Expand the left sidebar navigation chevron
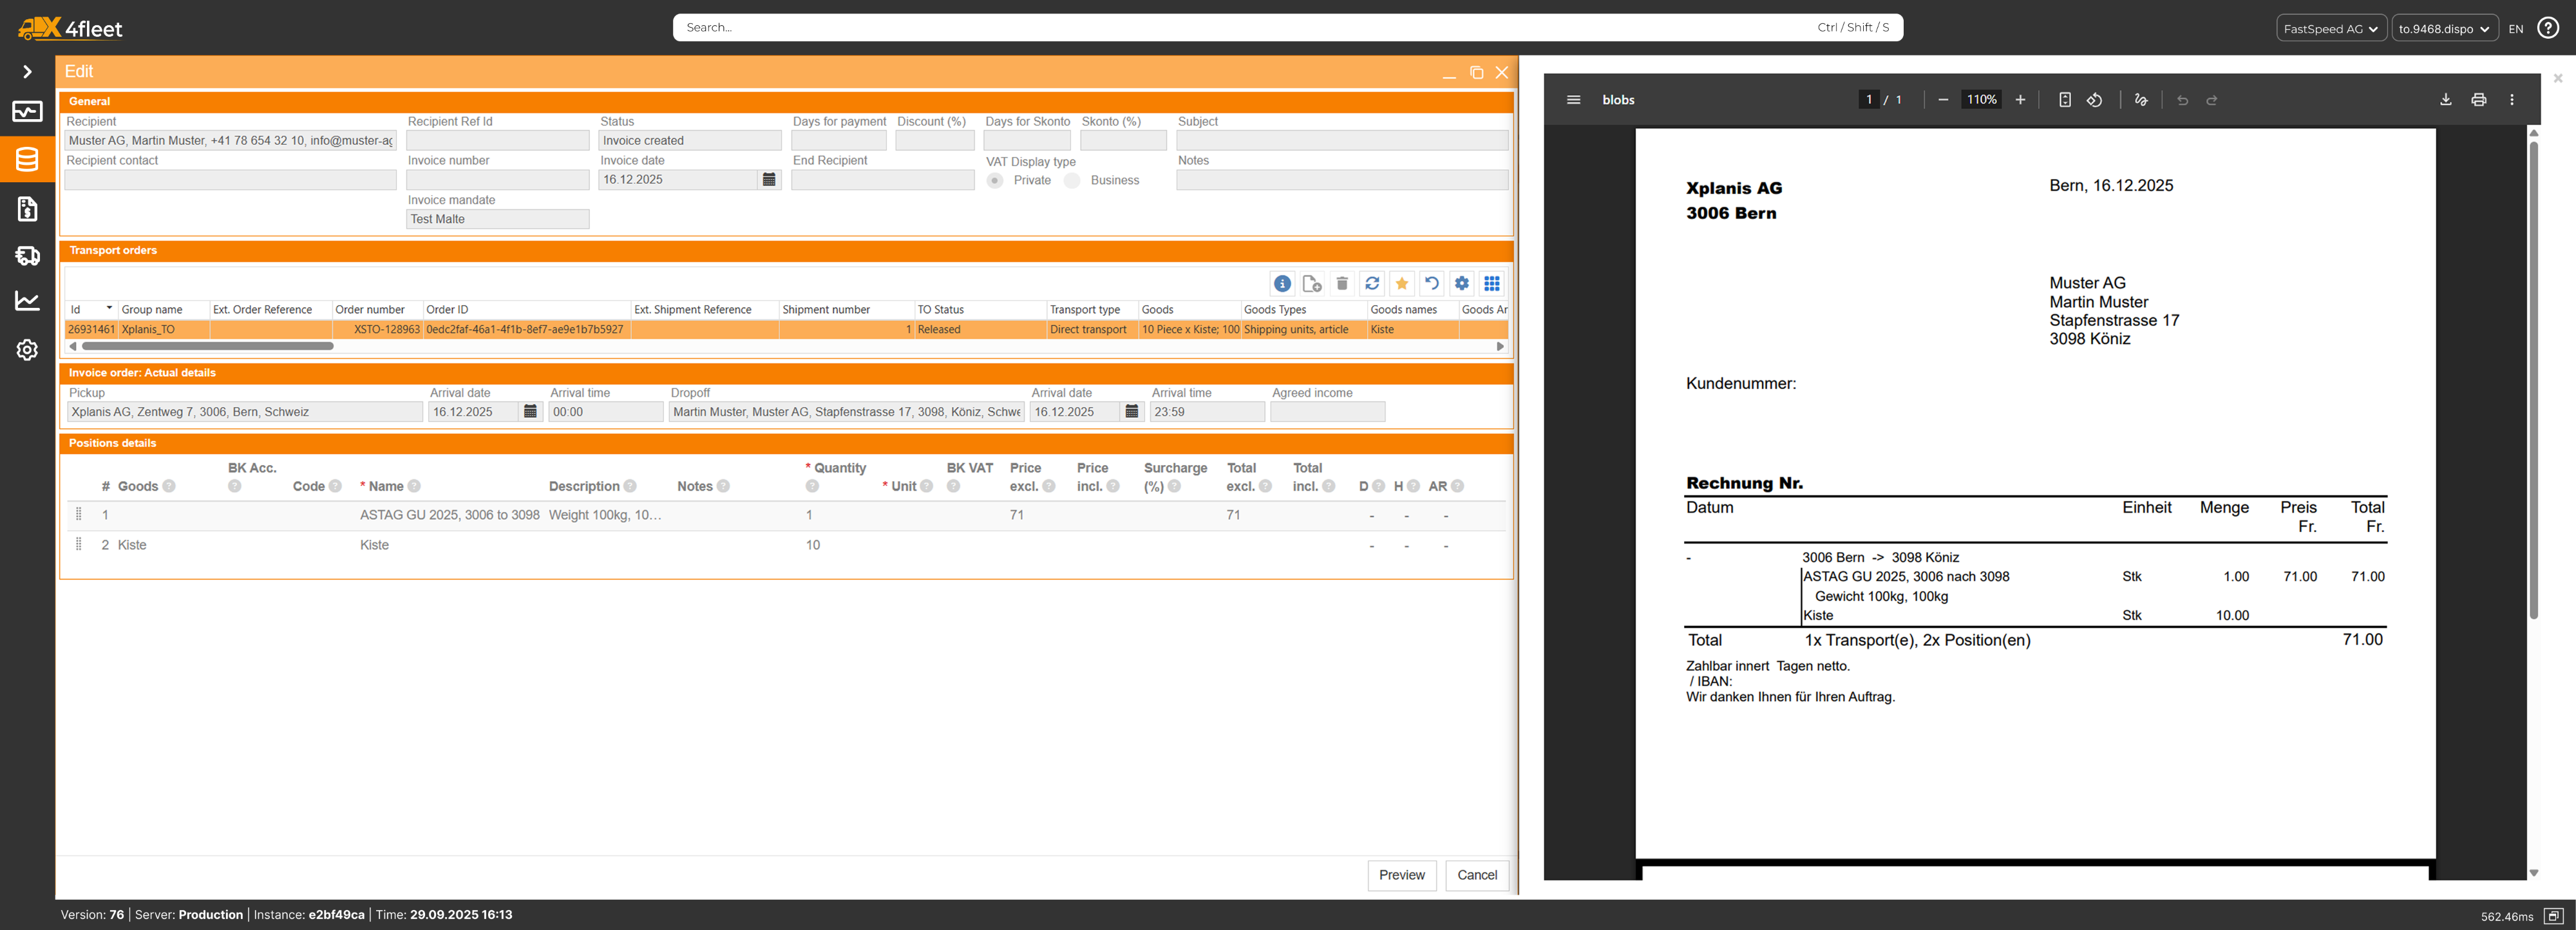 (x=27, y=72)
